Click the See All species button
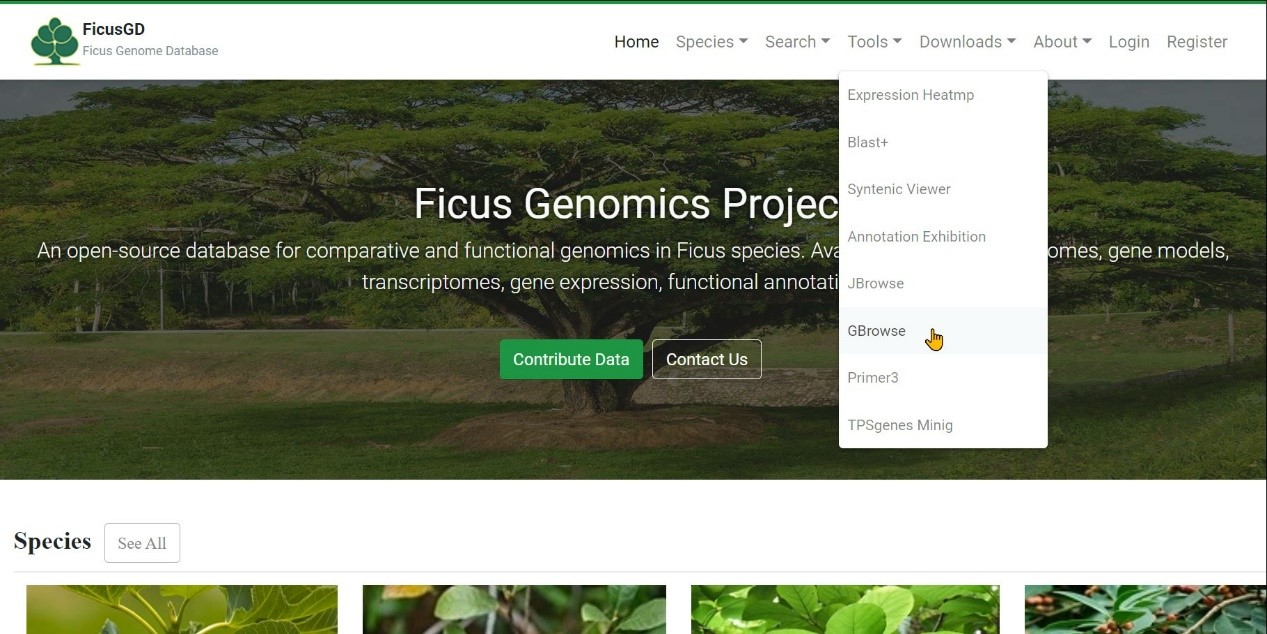This screenshot has height=634, width=1267. click(x=142, y=543)
